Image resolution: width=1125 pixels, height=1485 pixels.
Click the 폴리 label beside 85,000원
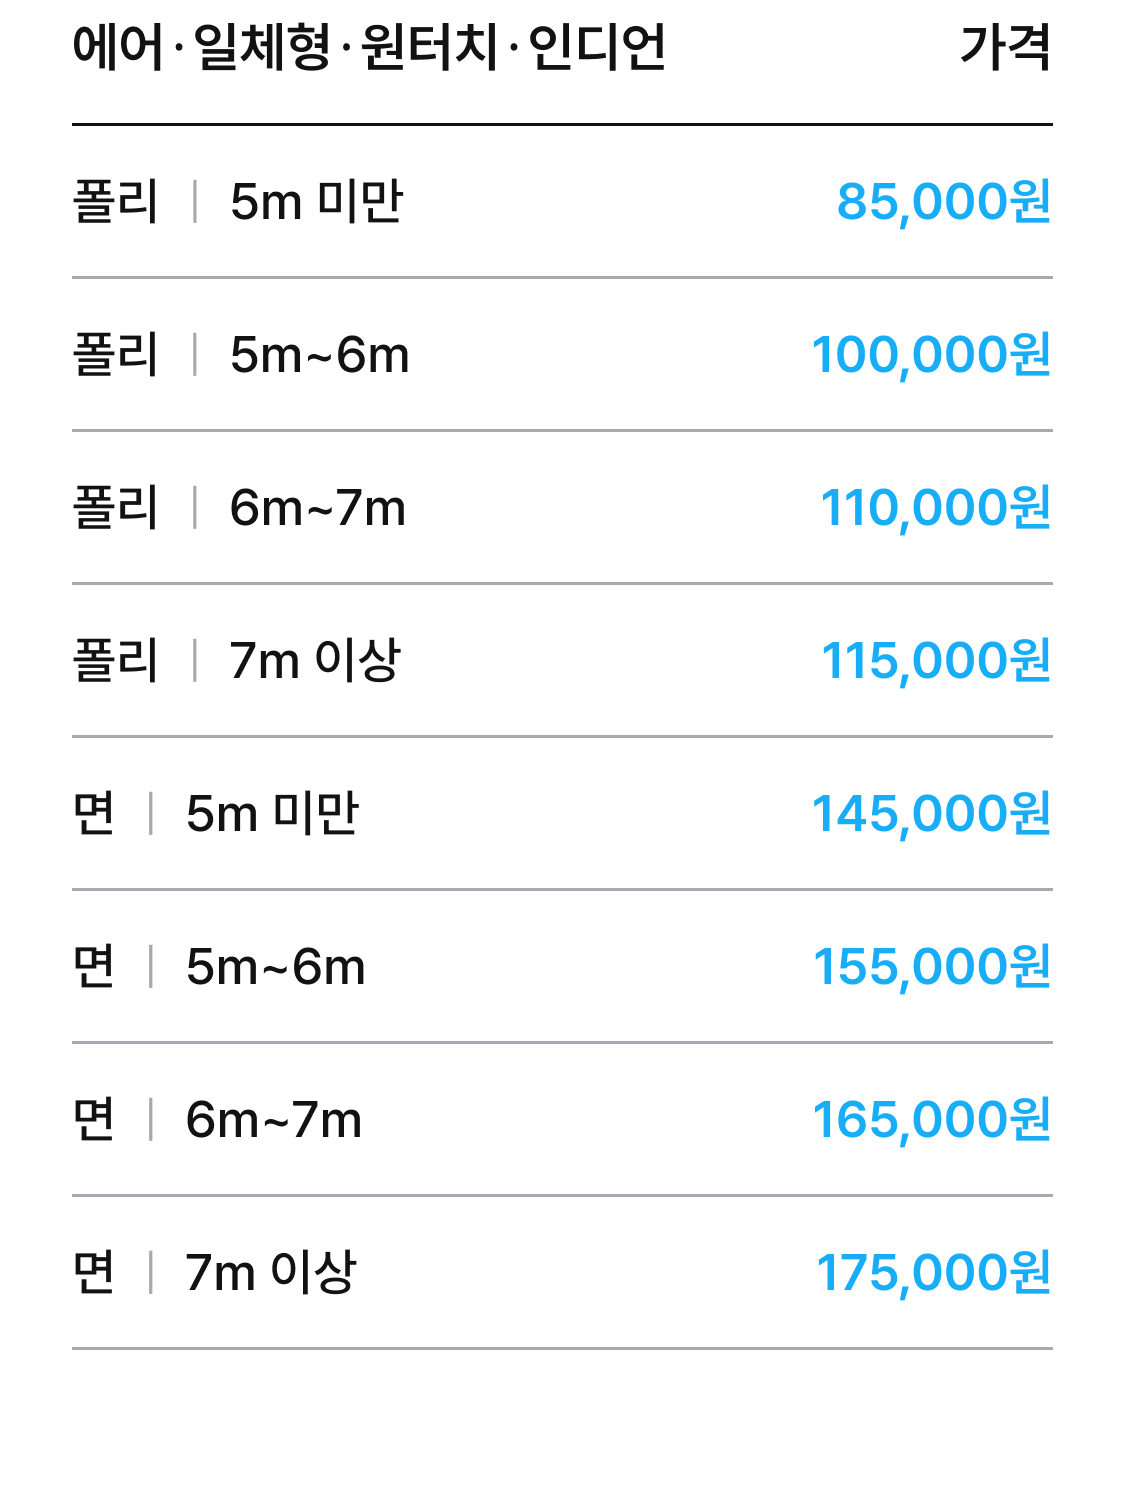[115, 202]
